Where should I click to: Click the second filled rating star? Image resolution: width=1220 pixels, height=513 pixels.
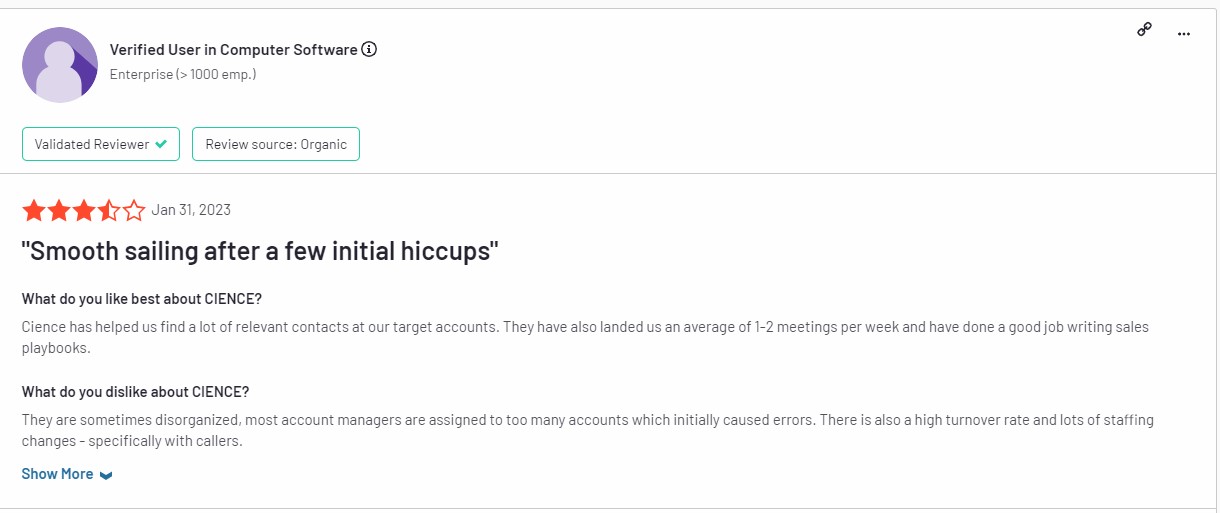pyautogui.click(x=59, y=210)
